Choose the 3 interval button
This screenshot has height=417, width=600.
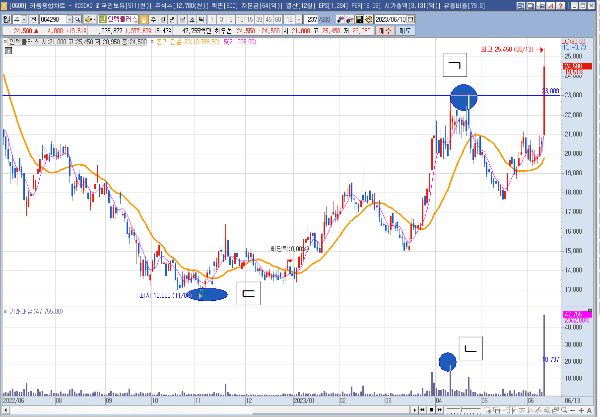click(221, 19)
